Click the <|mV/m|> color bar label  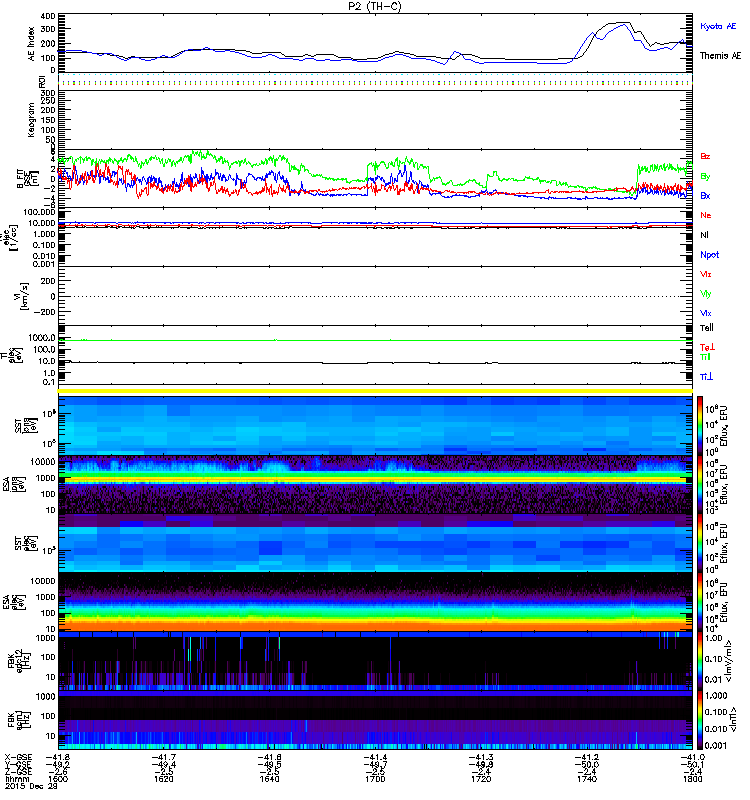click(728, 661)
